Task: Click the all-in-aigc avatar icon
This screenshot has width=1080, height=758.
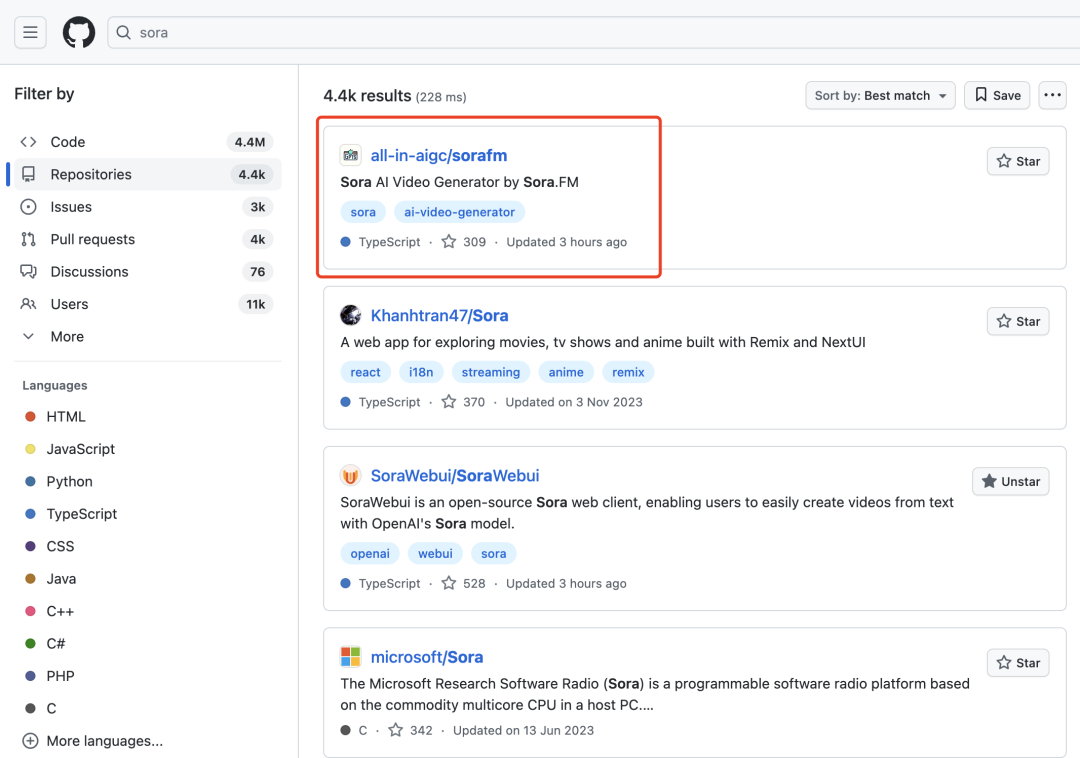Action: pyautogui.click(x=351, y=155)
